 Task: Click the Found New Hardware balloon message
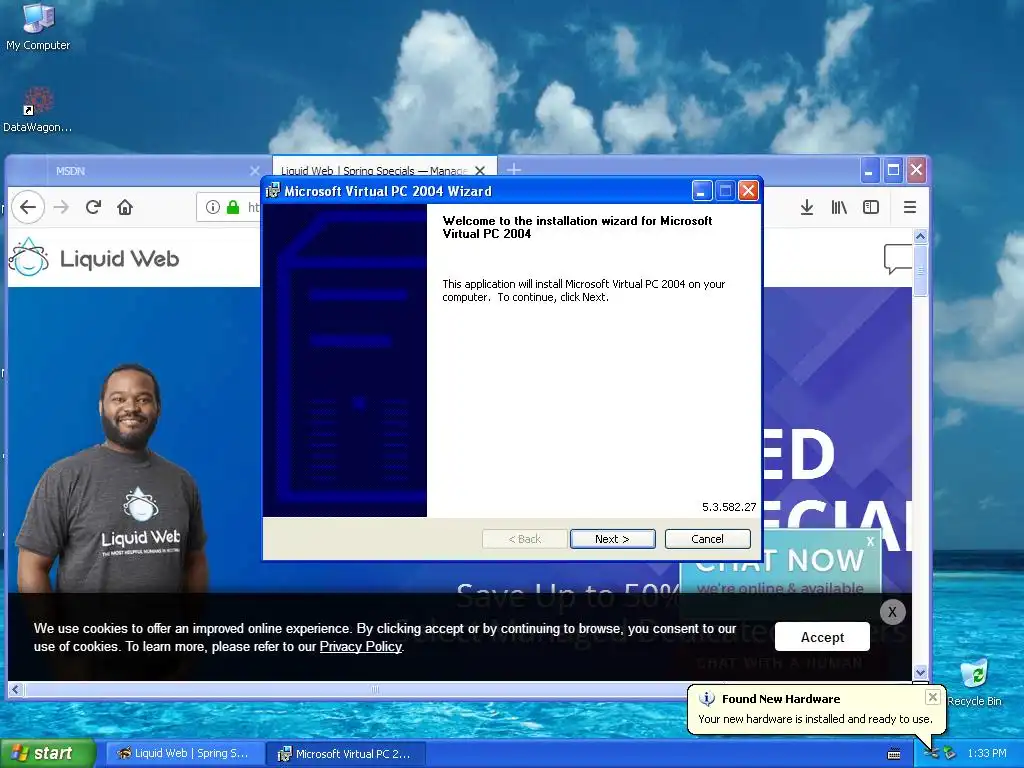point(815,718)
